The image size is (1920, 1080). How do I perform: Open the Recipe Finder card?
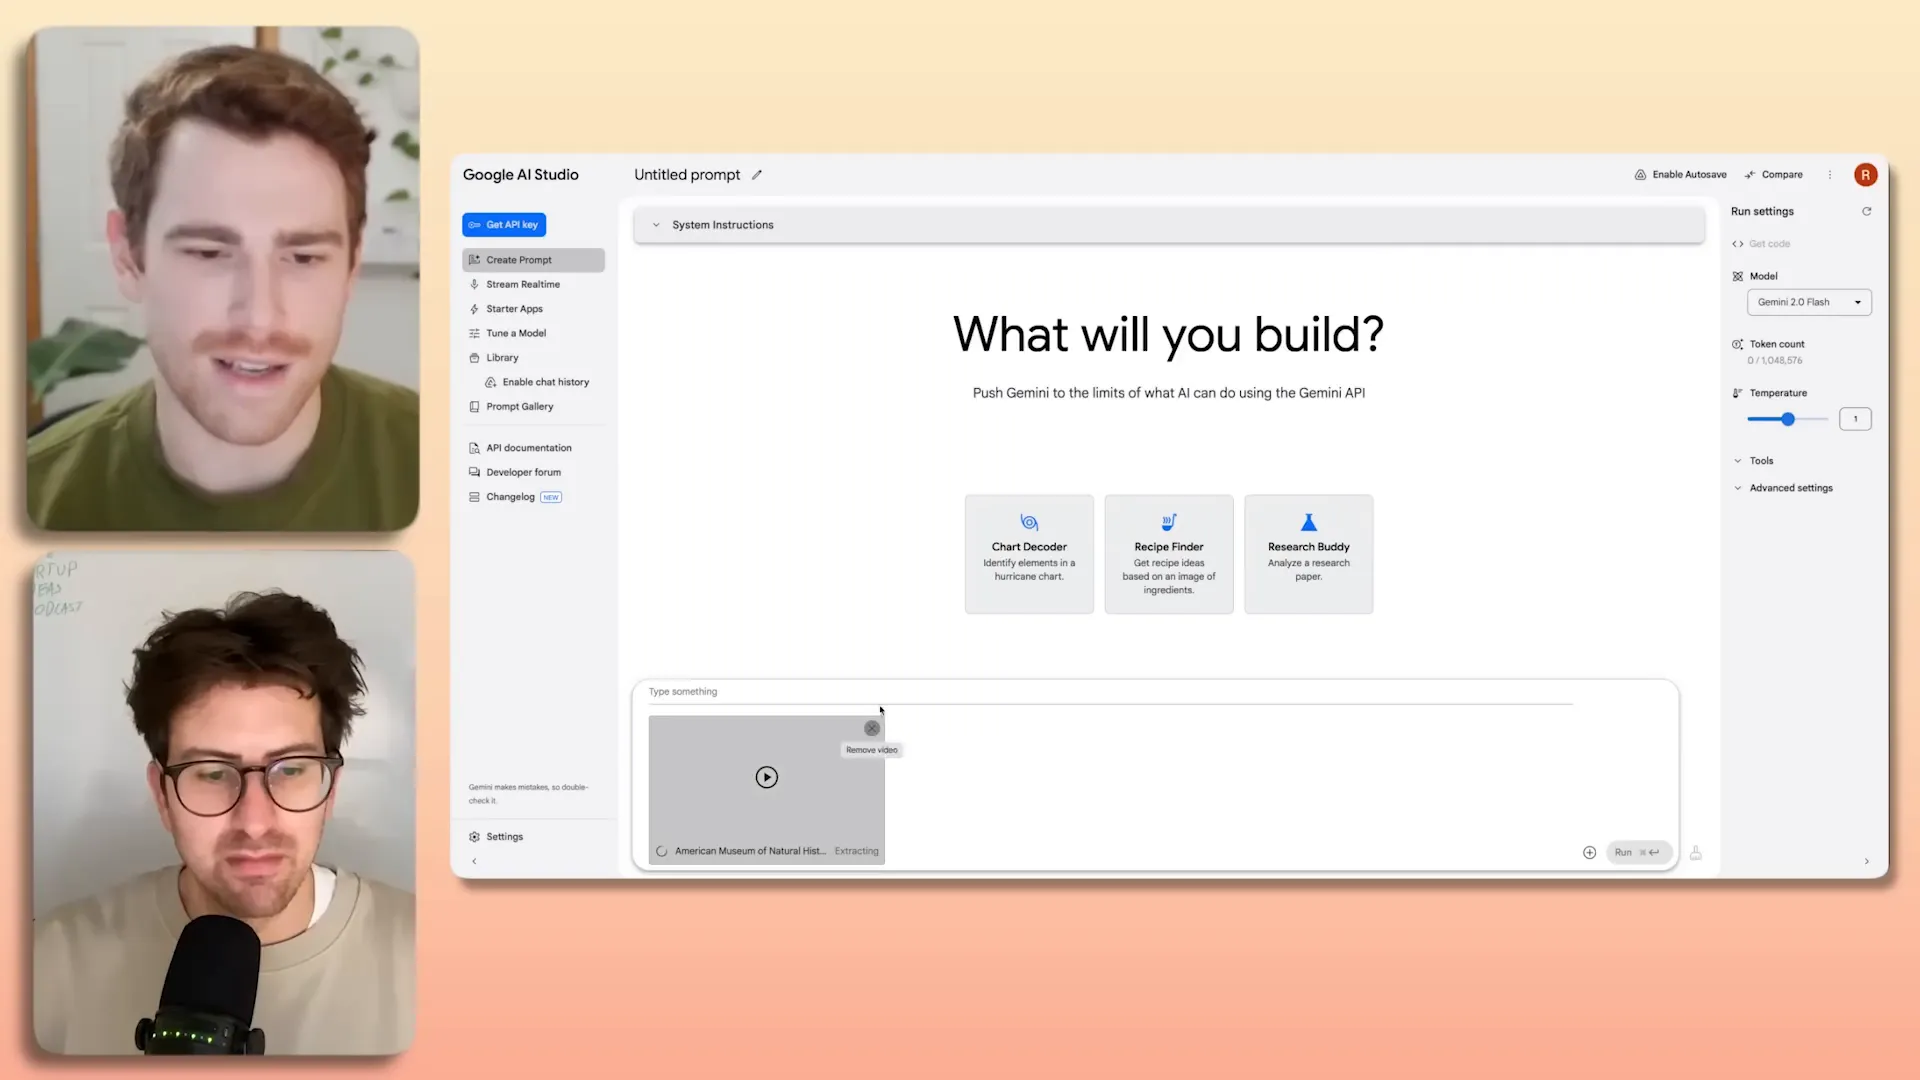(1169, 554)
